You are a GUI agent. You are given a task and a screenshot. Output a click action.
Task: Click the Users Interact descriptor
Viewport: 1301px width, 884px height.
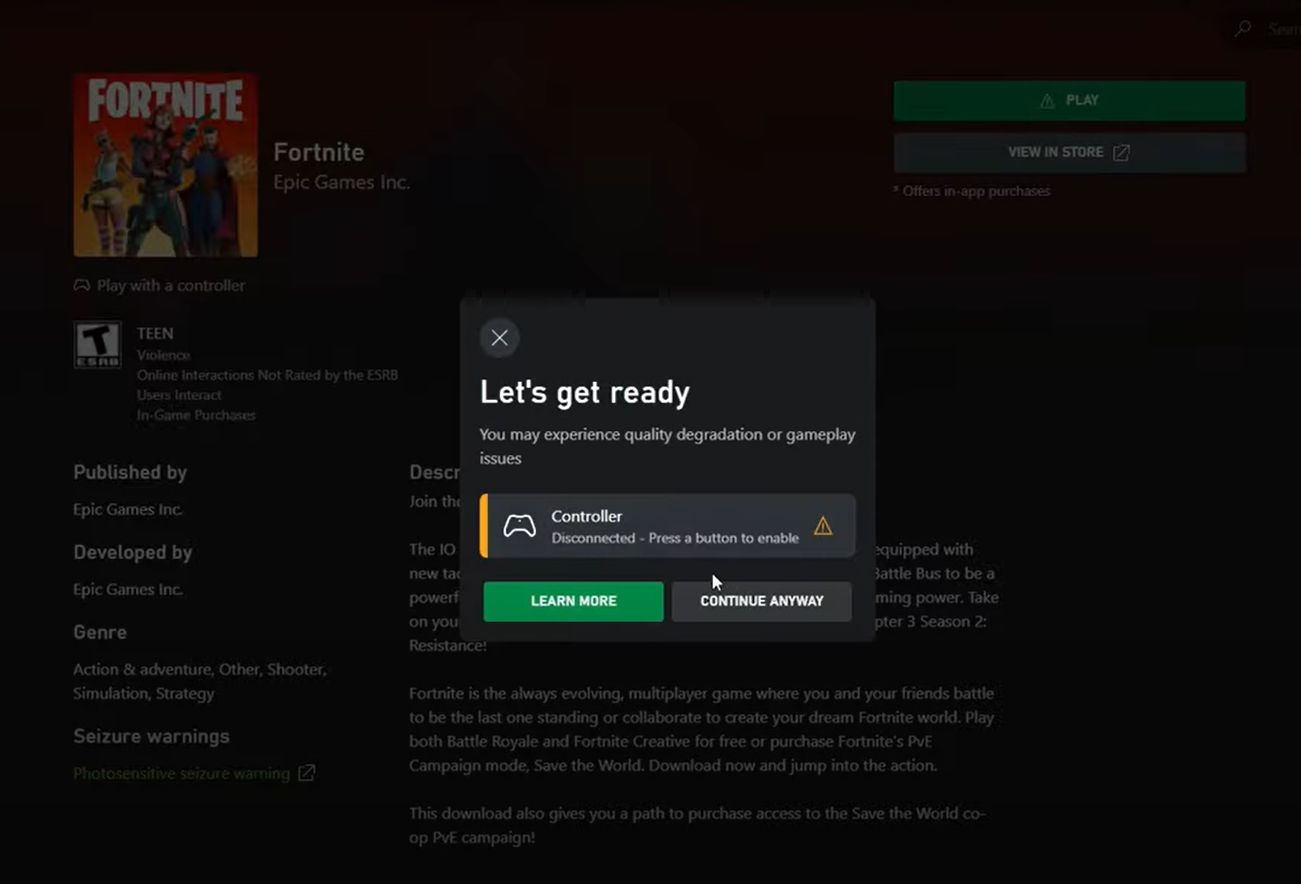tap(179, 395)
